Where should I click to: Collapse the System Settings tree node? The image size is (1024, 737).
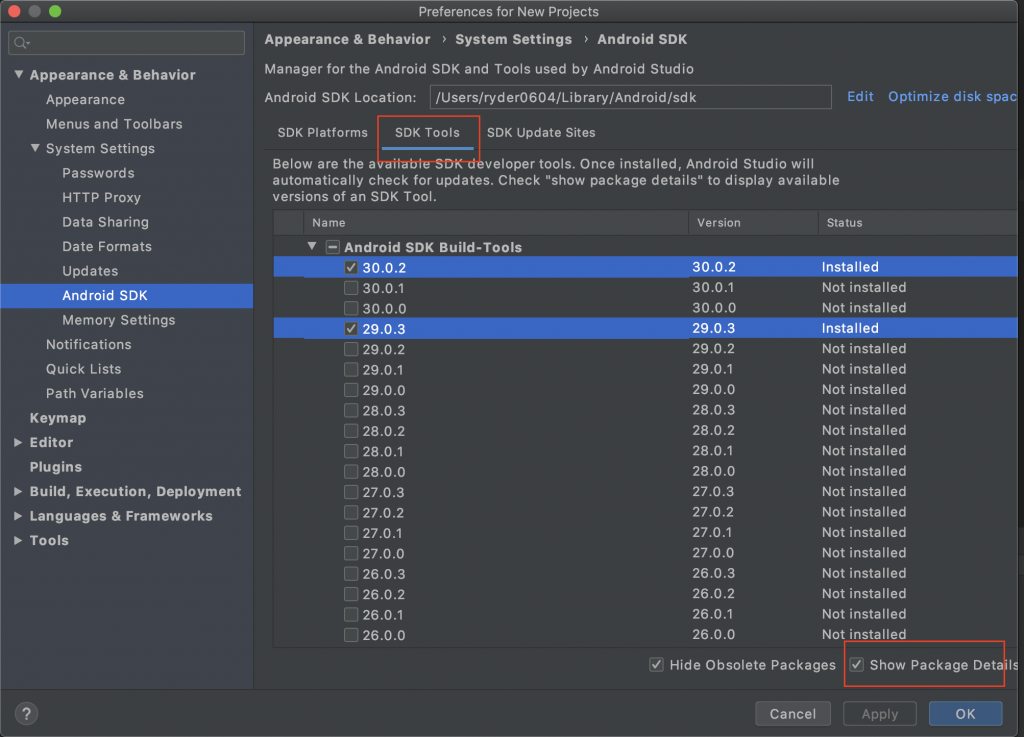(x=35, y=148)
